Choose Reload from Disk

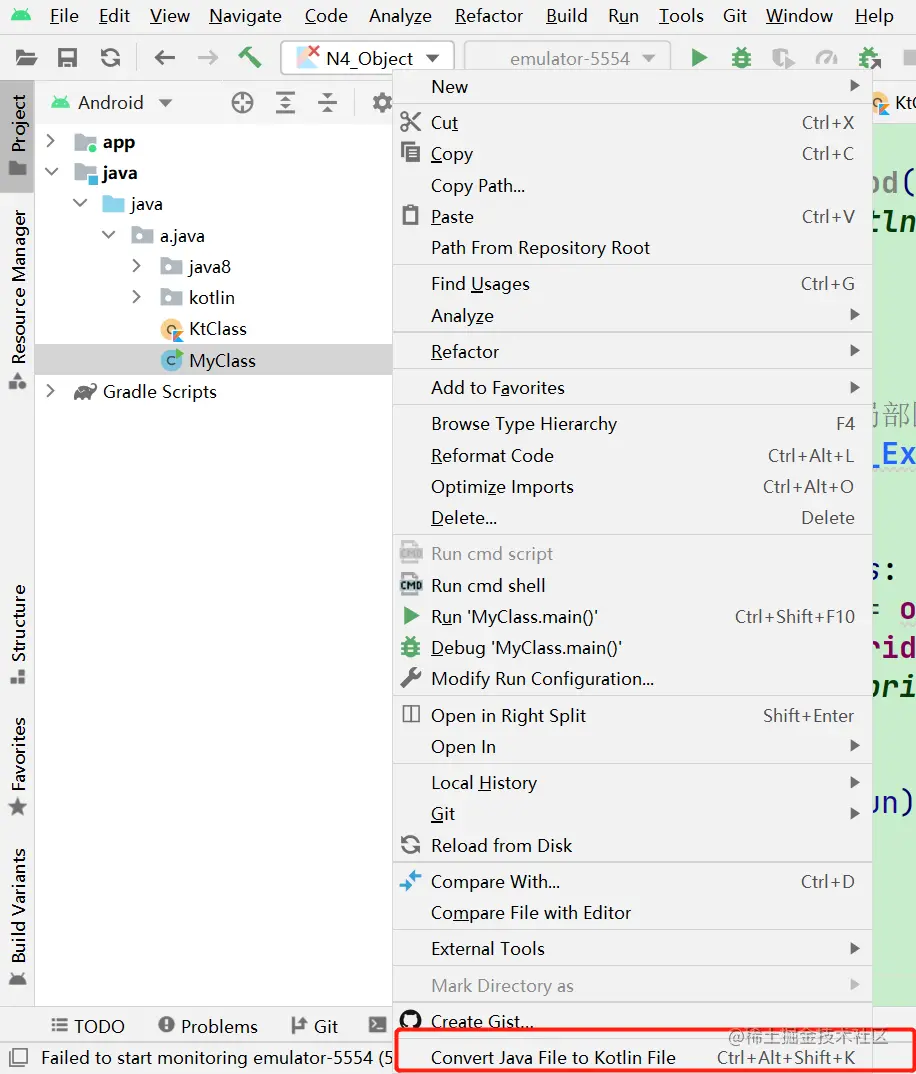point(632,845)
